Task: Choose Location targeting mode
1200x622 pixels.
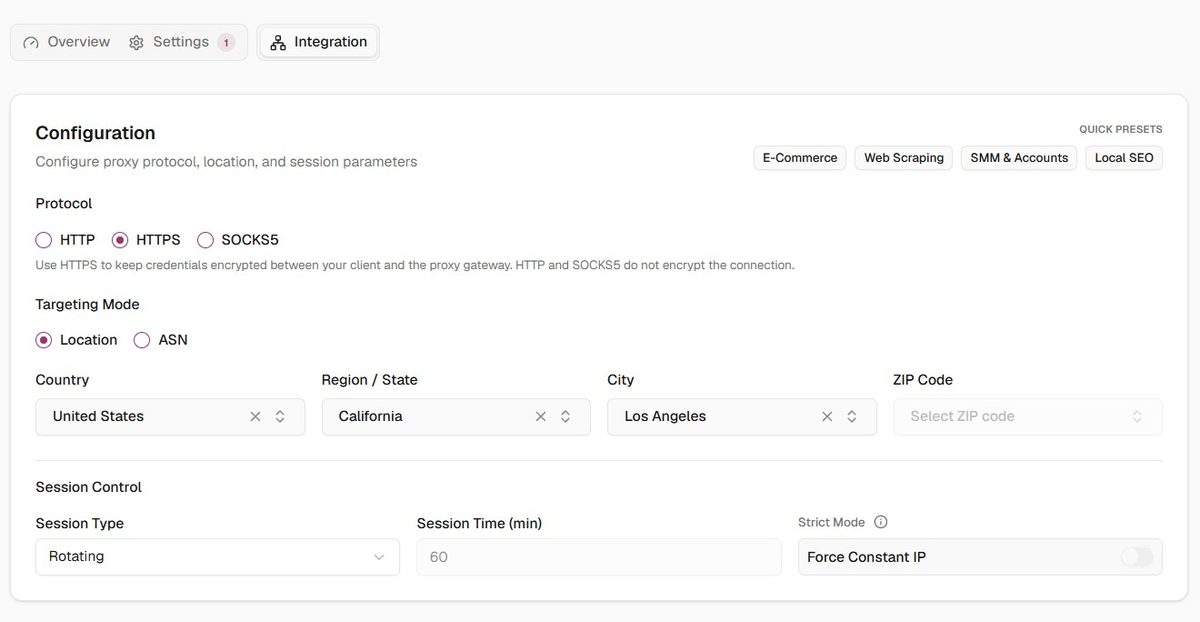Action: pyautogui.click(x=44, y=340)
